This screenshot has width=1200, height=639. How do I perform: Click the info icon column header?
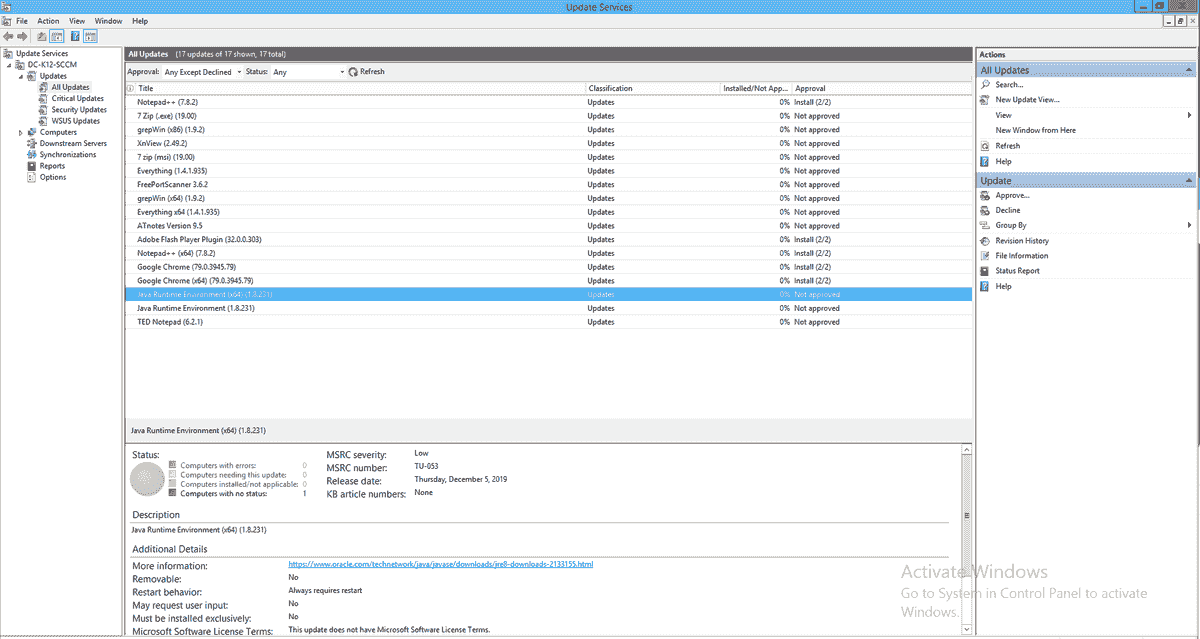coord(130,88)
